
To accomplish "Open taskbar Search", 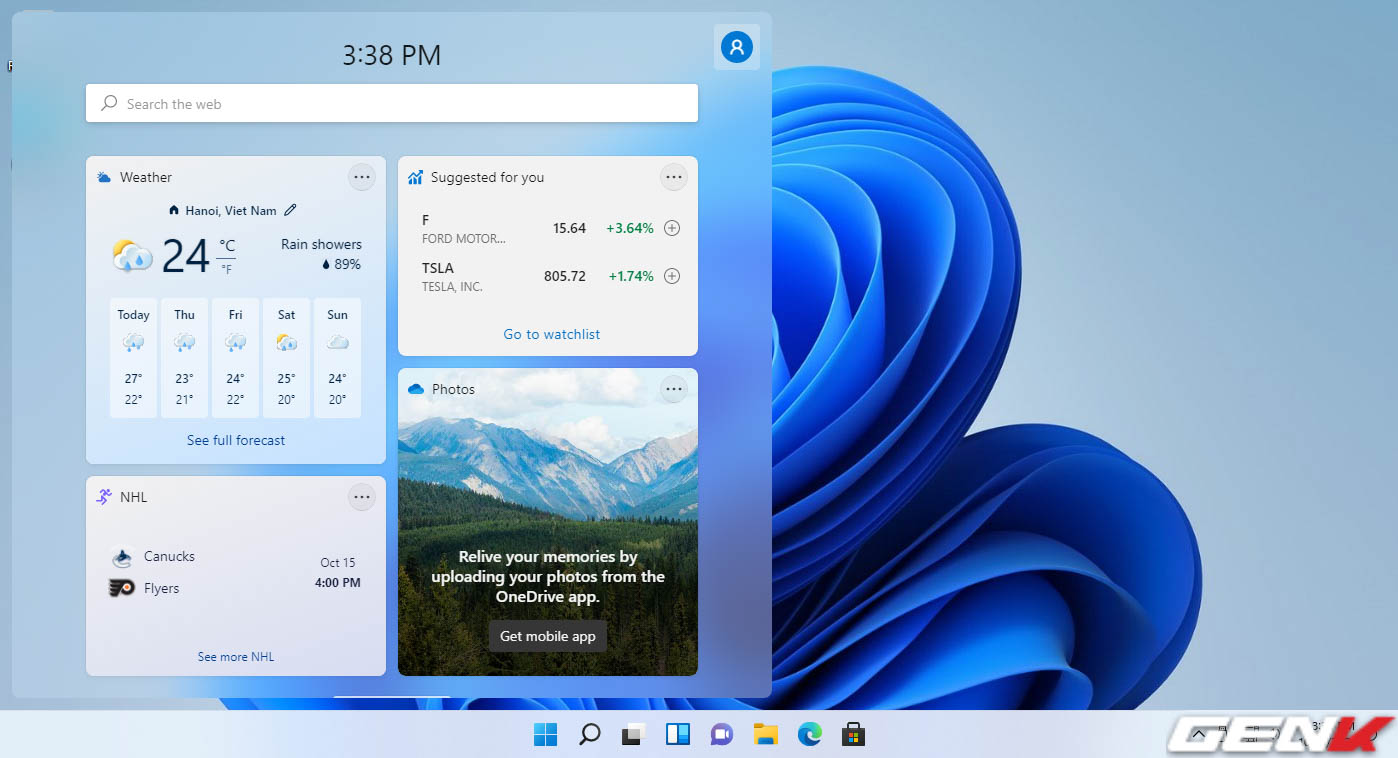I will coord(589,734).
